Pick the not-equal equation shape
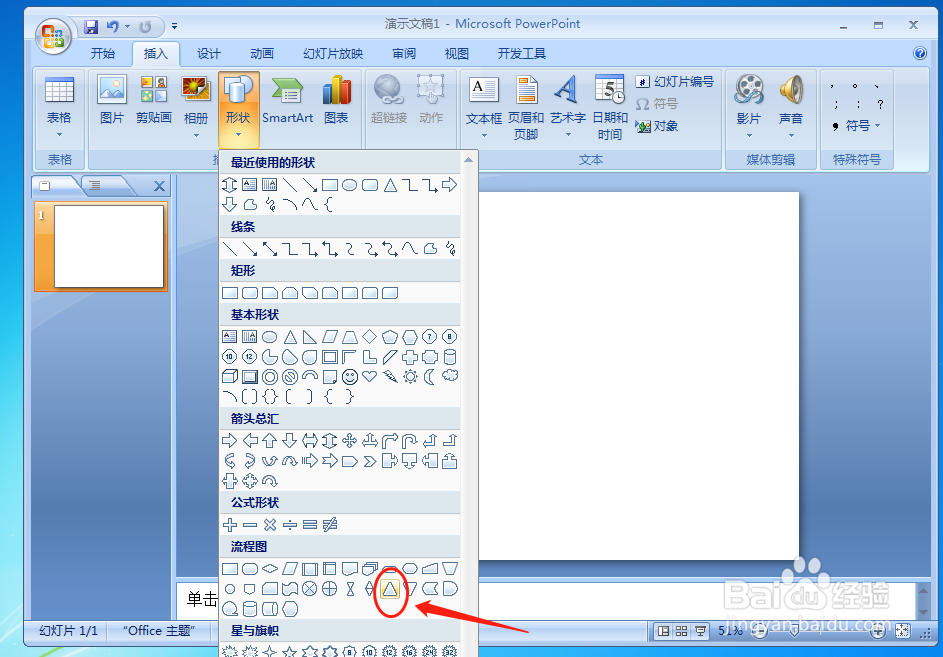 tap(330, 525)
